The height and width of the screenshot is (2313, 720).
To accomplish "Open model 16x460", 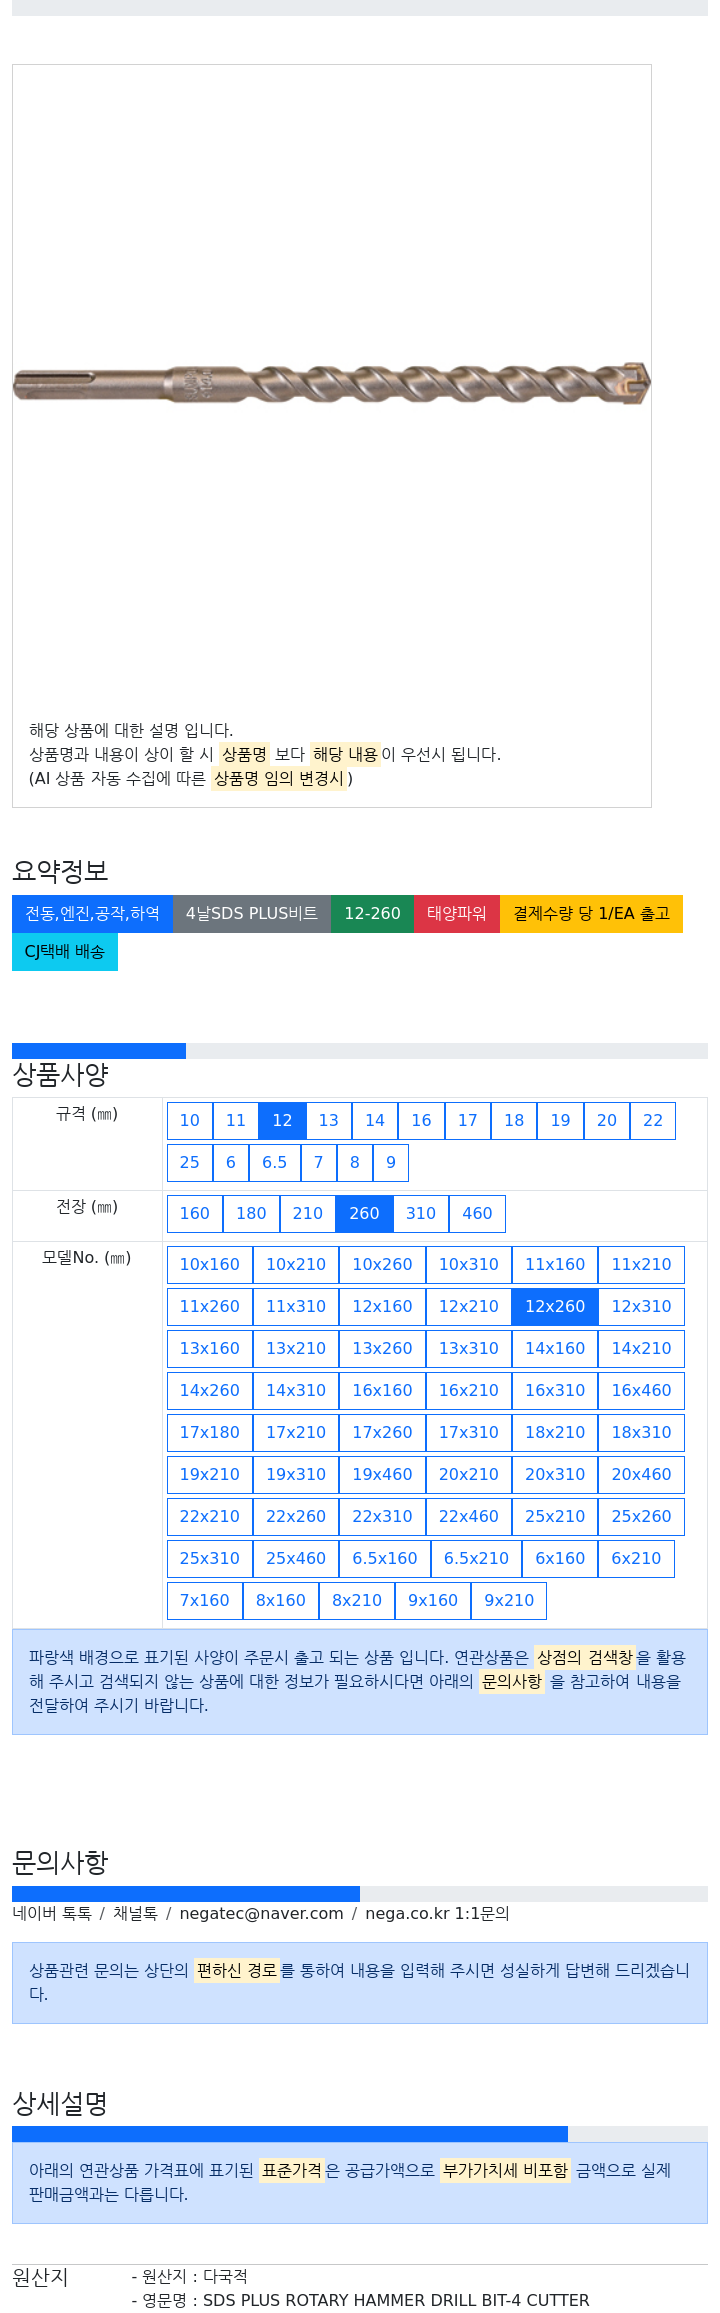I will (x=642, y=1390).
